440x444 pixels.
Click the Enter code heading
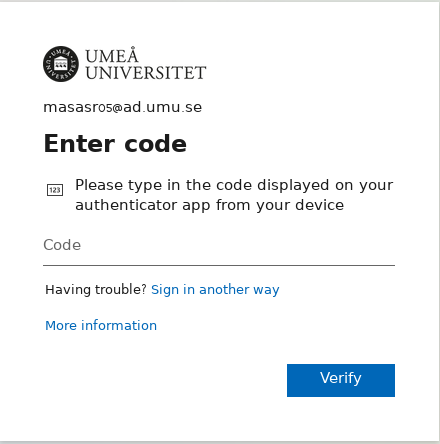pyautogui.click(x=115, y=144)
